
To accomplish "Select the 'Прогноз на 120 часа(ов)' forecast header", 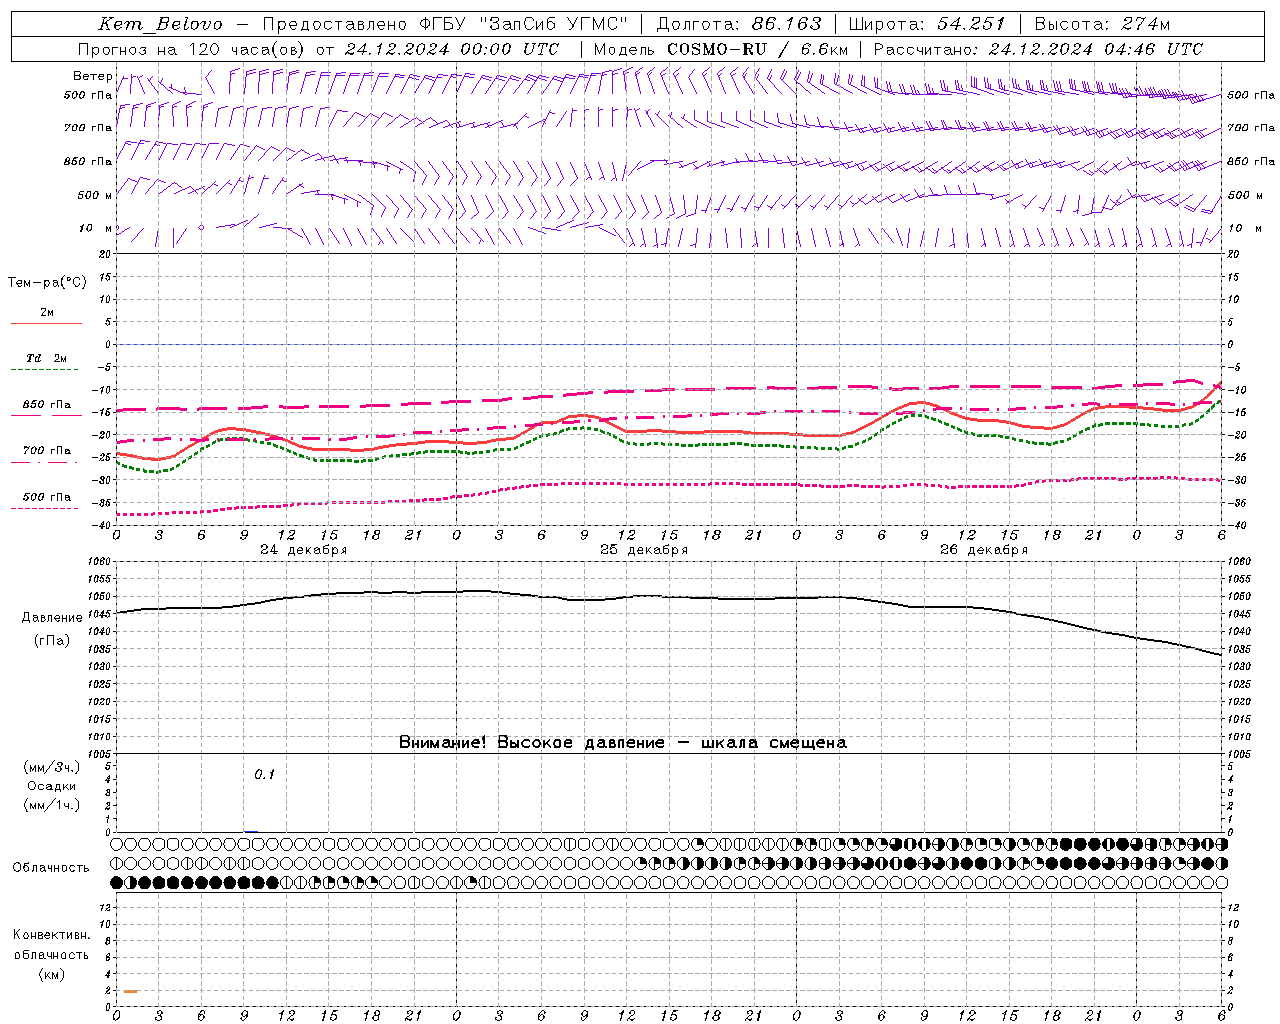I will [192, 49].
